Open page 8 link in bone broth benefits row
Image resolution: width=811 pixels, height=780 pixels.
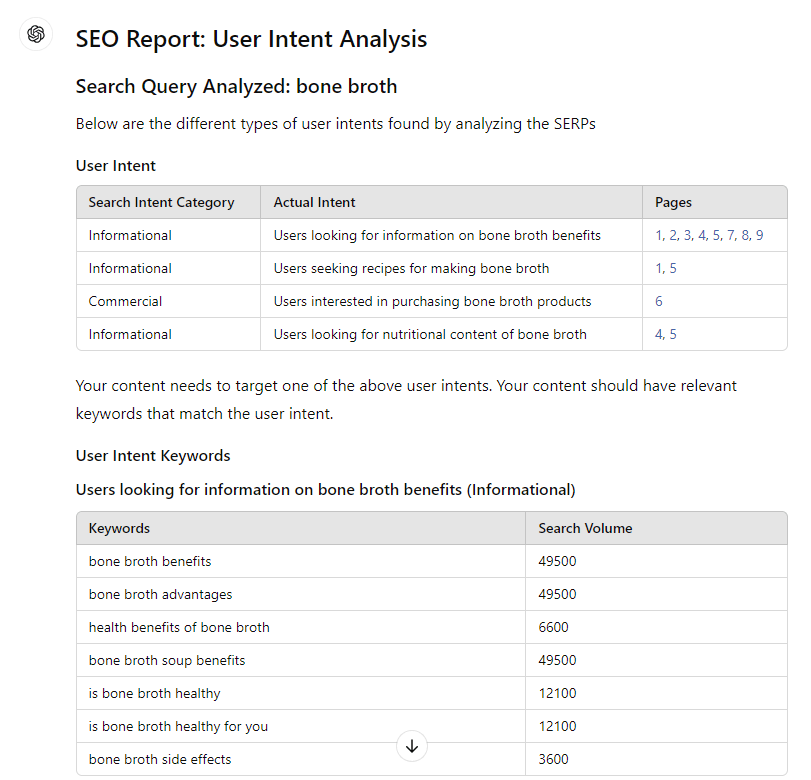point(745,235)
